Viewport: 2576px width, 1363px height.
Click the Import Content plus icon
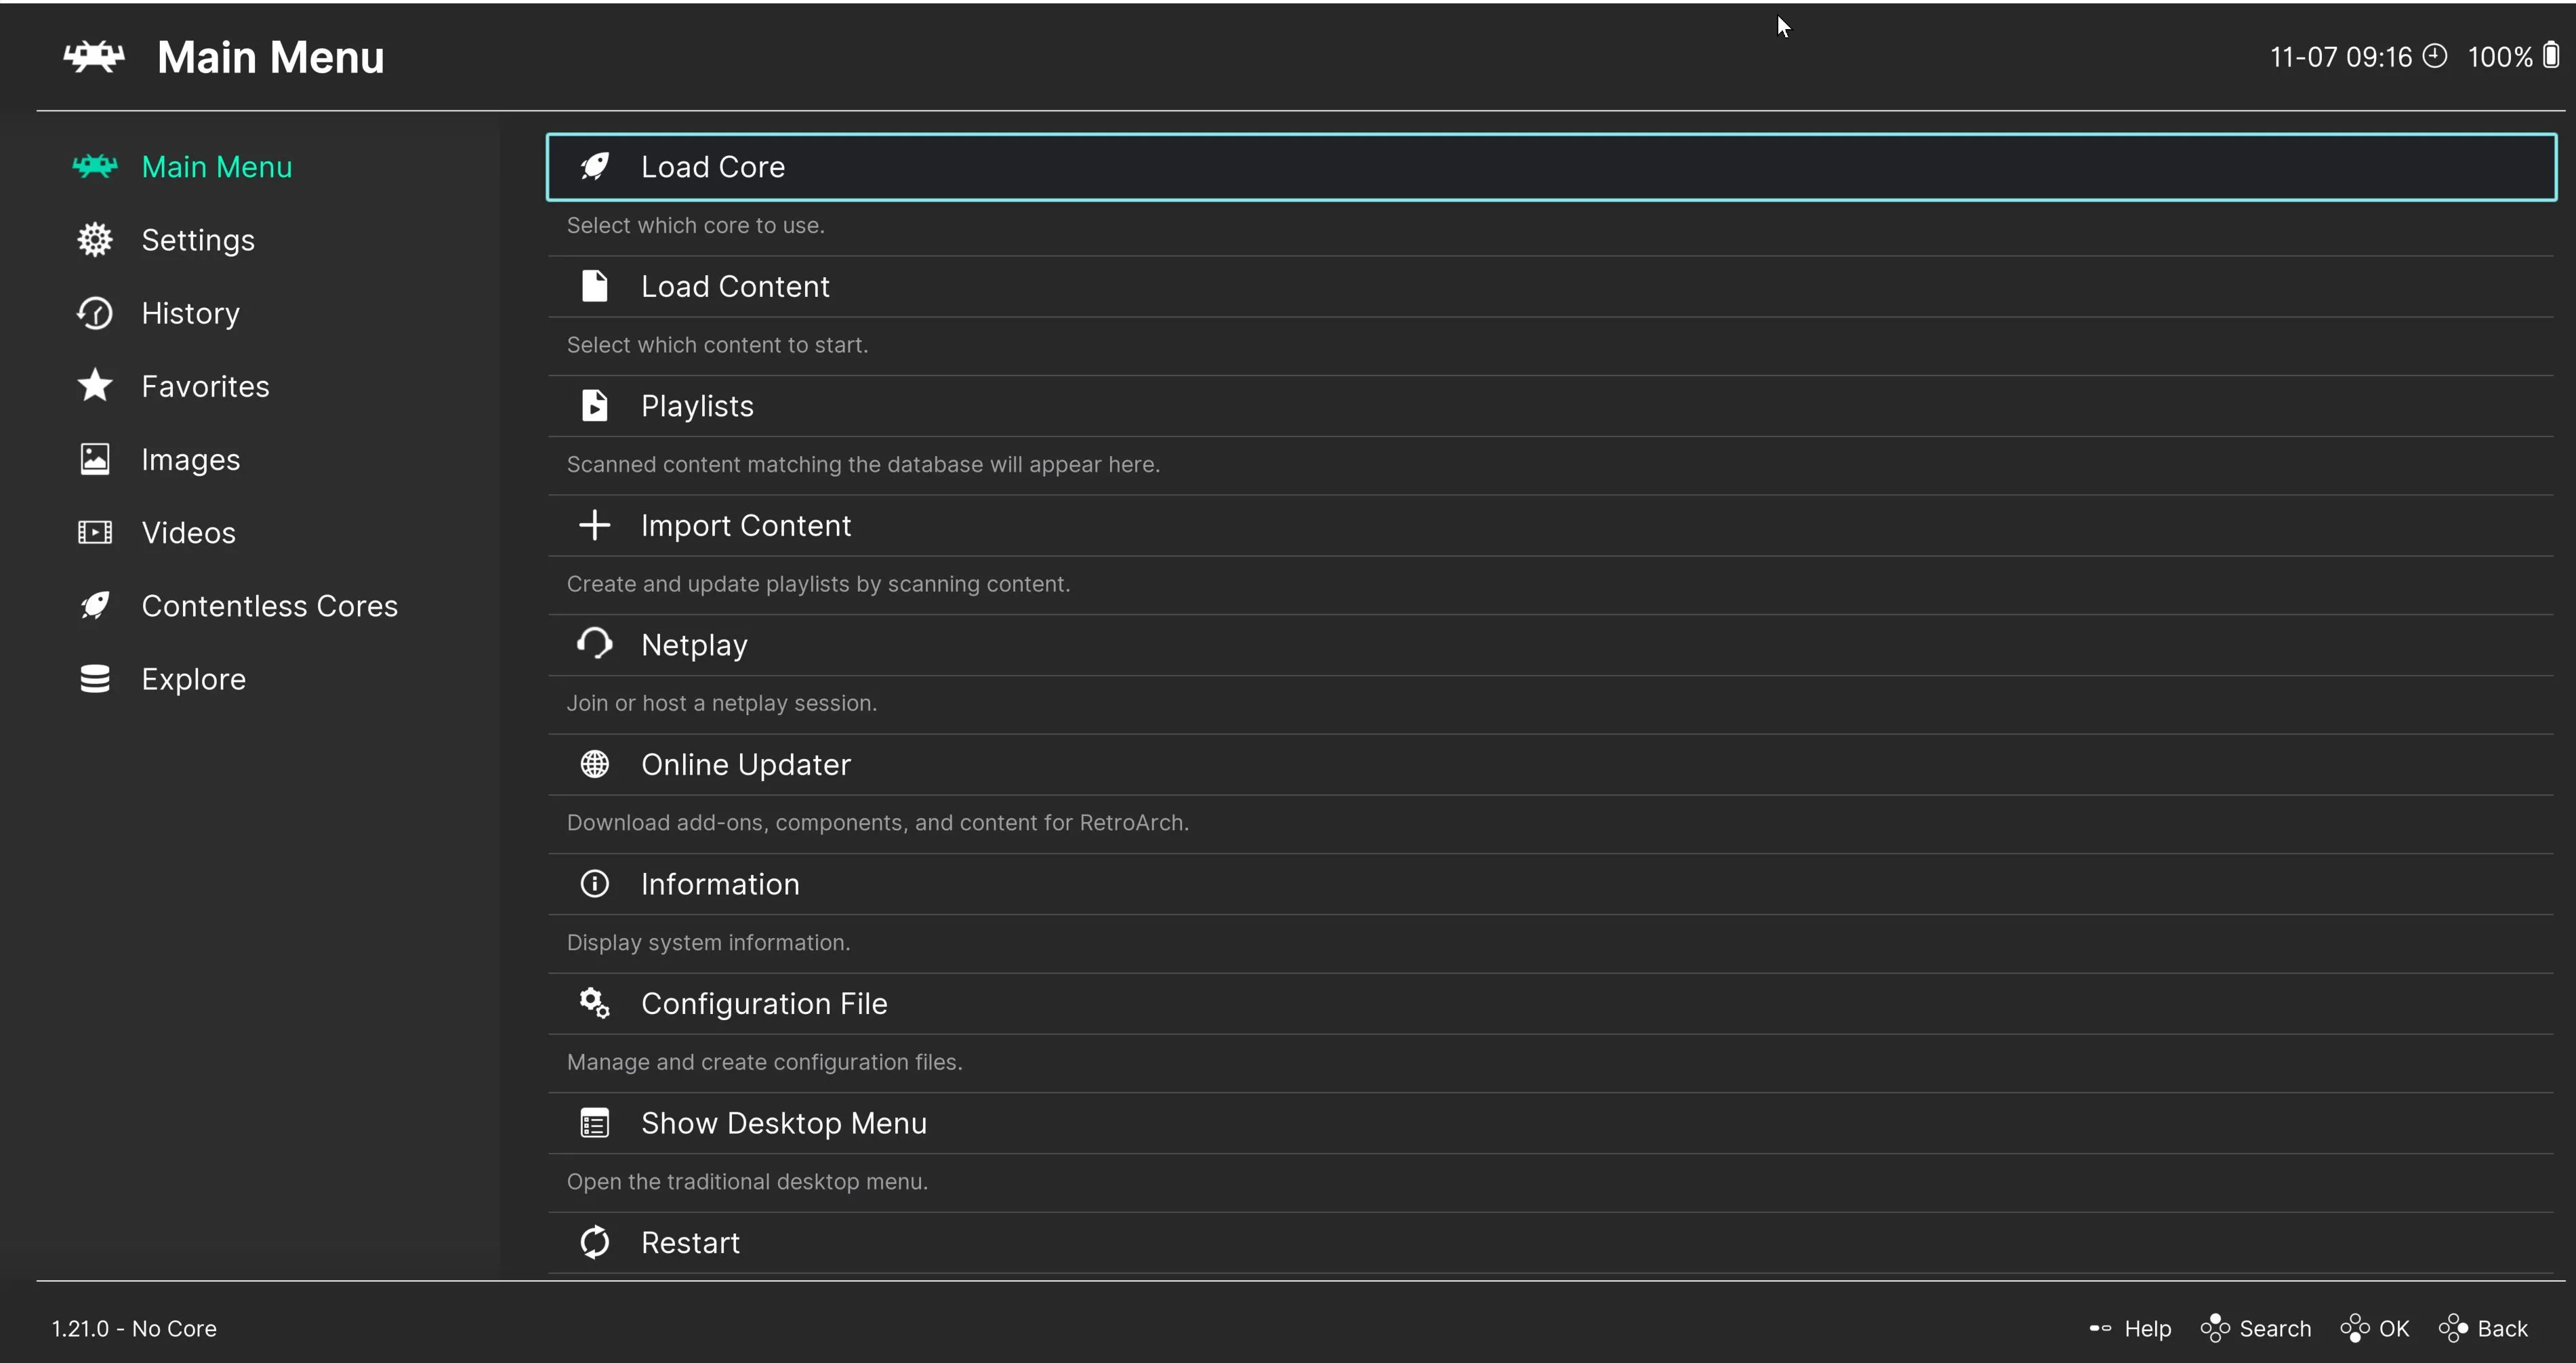coord(594,525)
